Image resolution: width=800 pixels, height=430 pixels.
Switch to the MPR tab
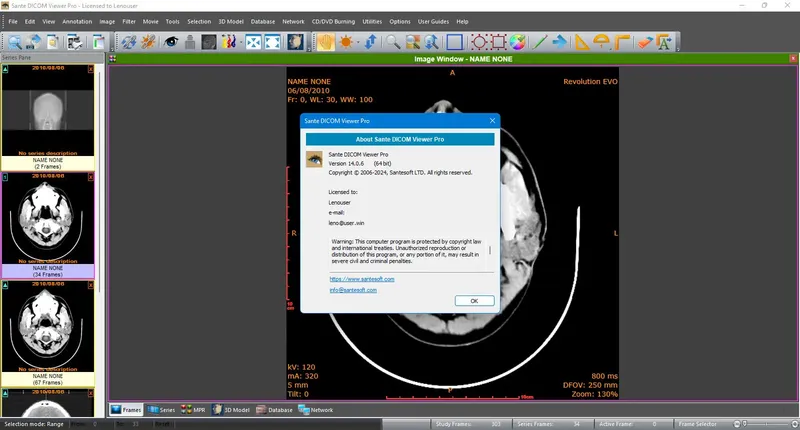pos(192,410)
